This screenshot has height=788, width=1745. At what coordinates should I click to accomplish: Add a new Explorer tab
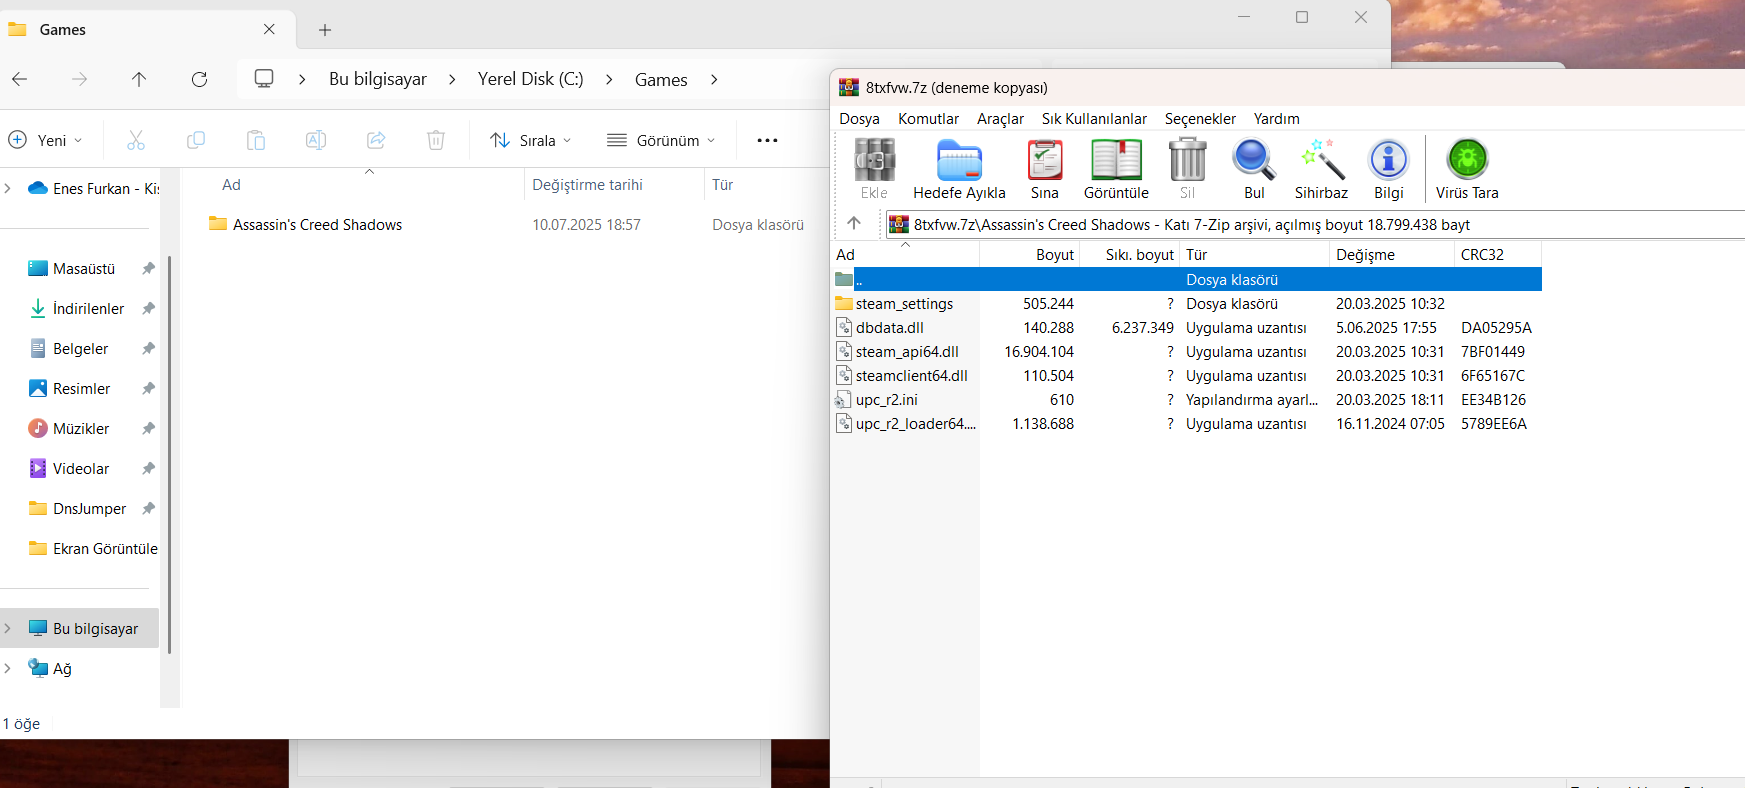point(325,30)
